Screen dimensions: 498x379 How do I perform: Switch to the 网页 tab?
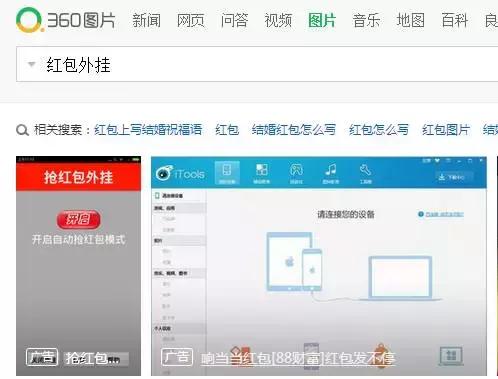point(190,20)
